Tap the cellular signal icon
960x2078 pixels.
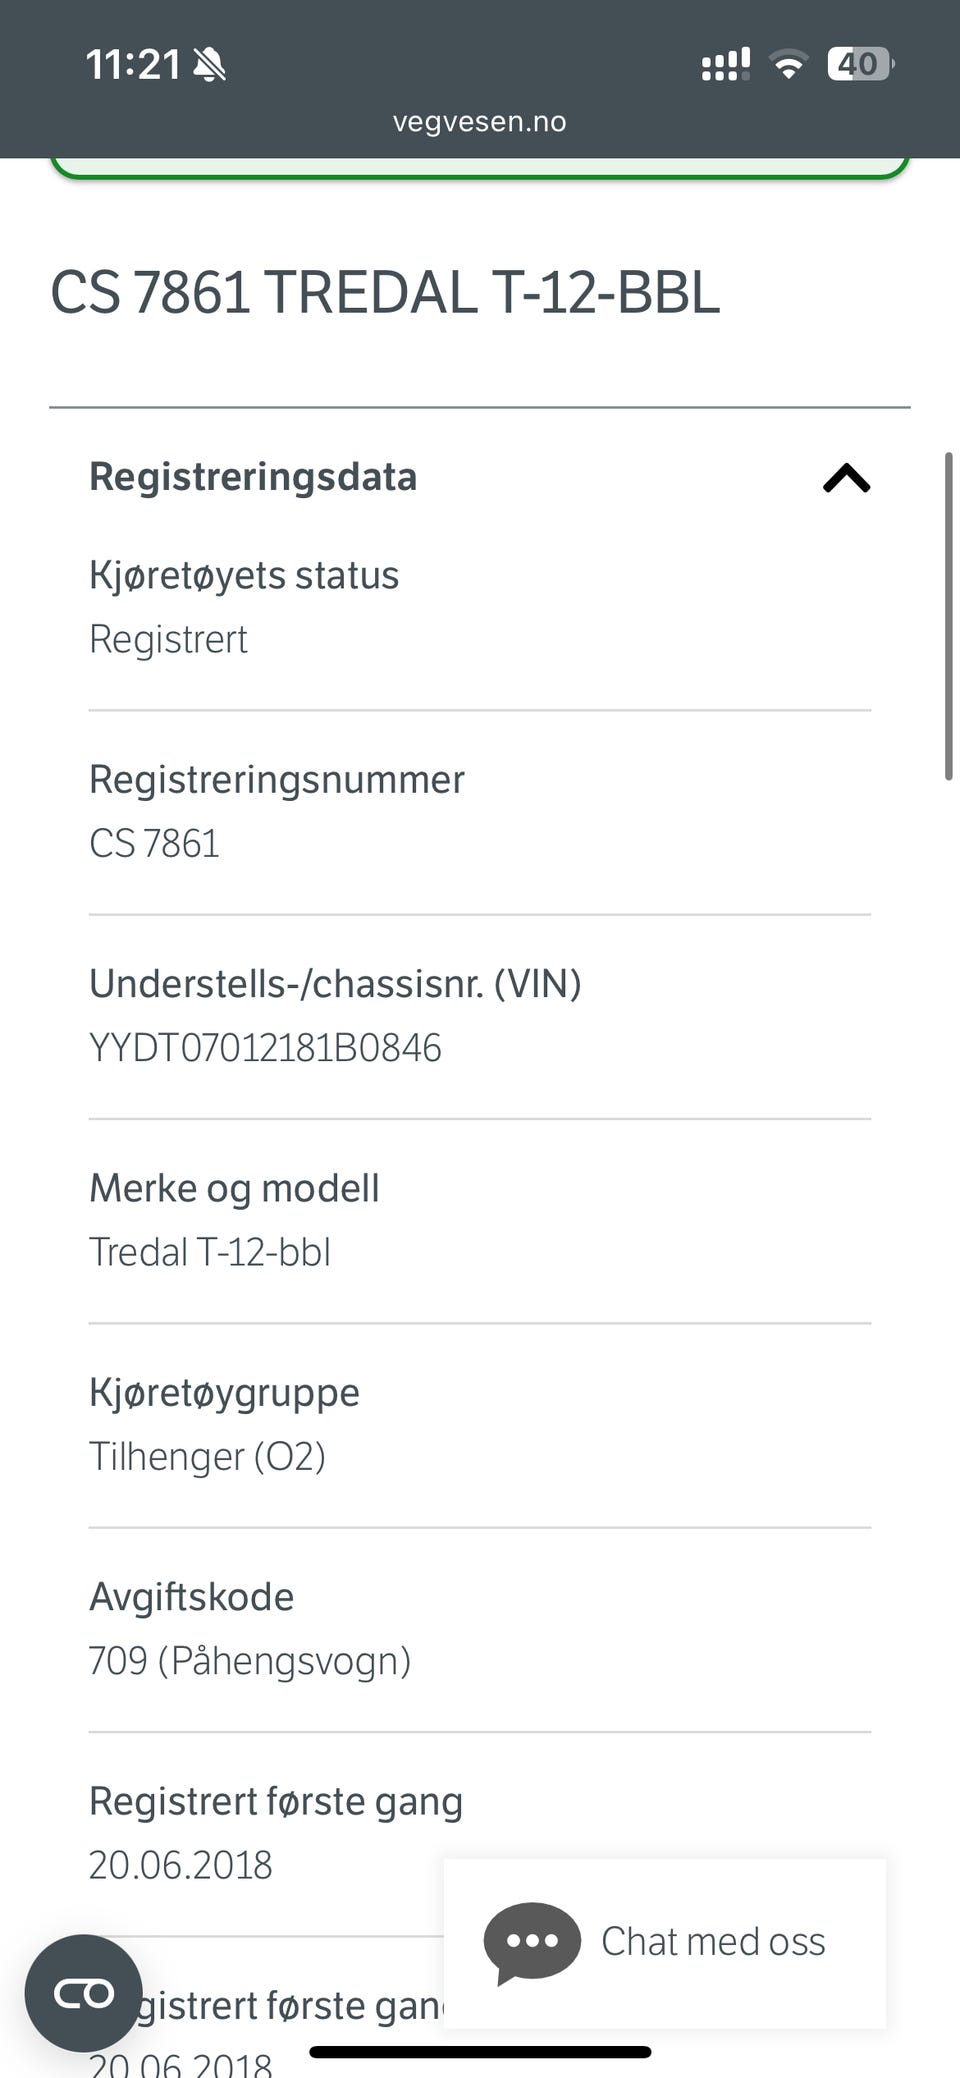pyautogui.click(x=725, y=66)
